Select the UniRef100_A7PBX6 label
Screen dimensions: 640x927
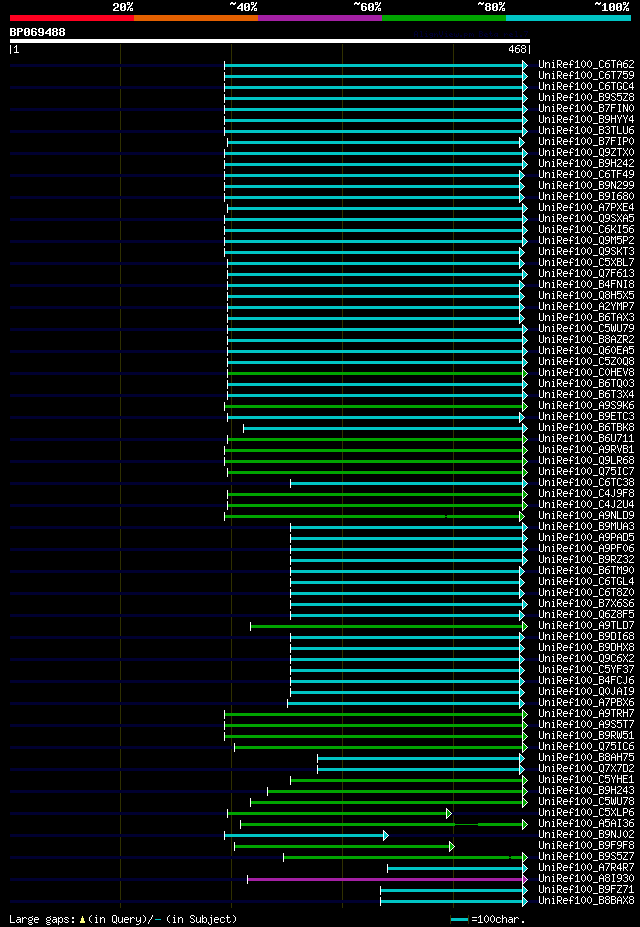pyautogui.click(x=586, y=703)
